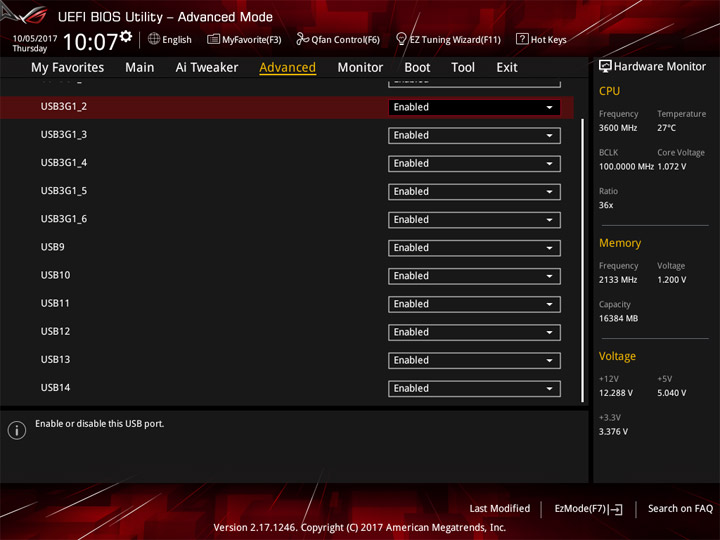Open the USB13 Enabled dropdown

pos(474,360)
